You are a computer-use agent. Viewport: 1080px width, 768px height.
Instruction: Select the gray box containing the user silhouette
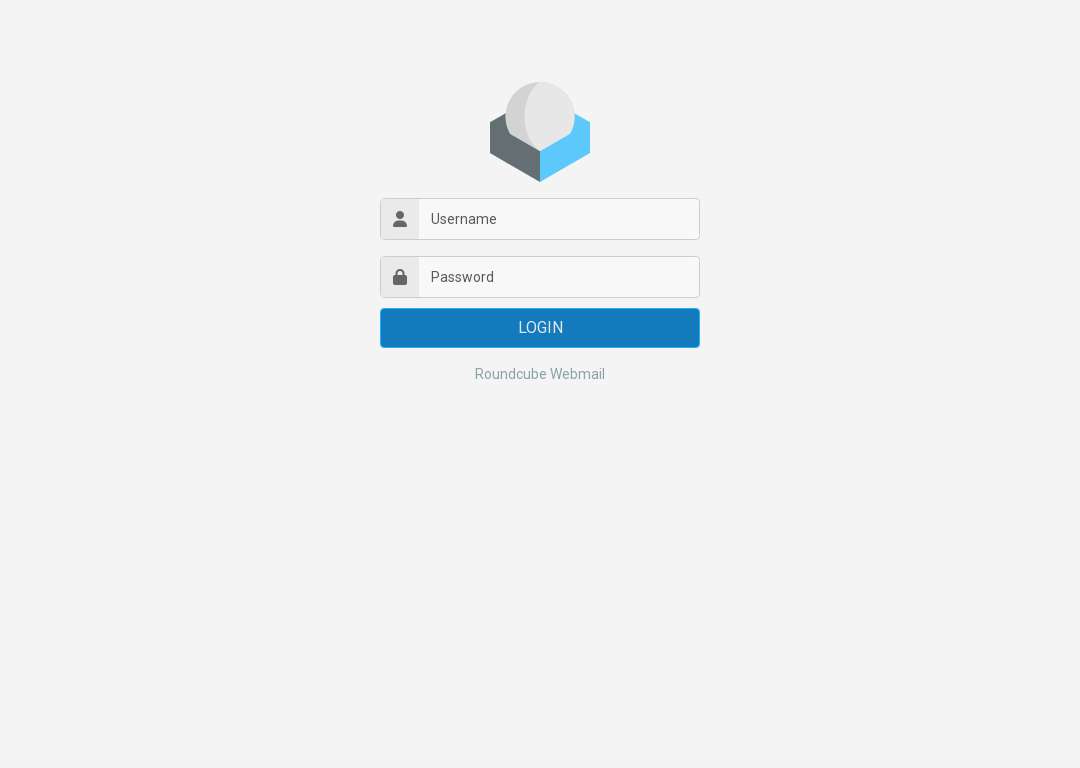(x=399, y=219)
